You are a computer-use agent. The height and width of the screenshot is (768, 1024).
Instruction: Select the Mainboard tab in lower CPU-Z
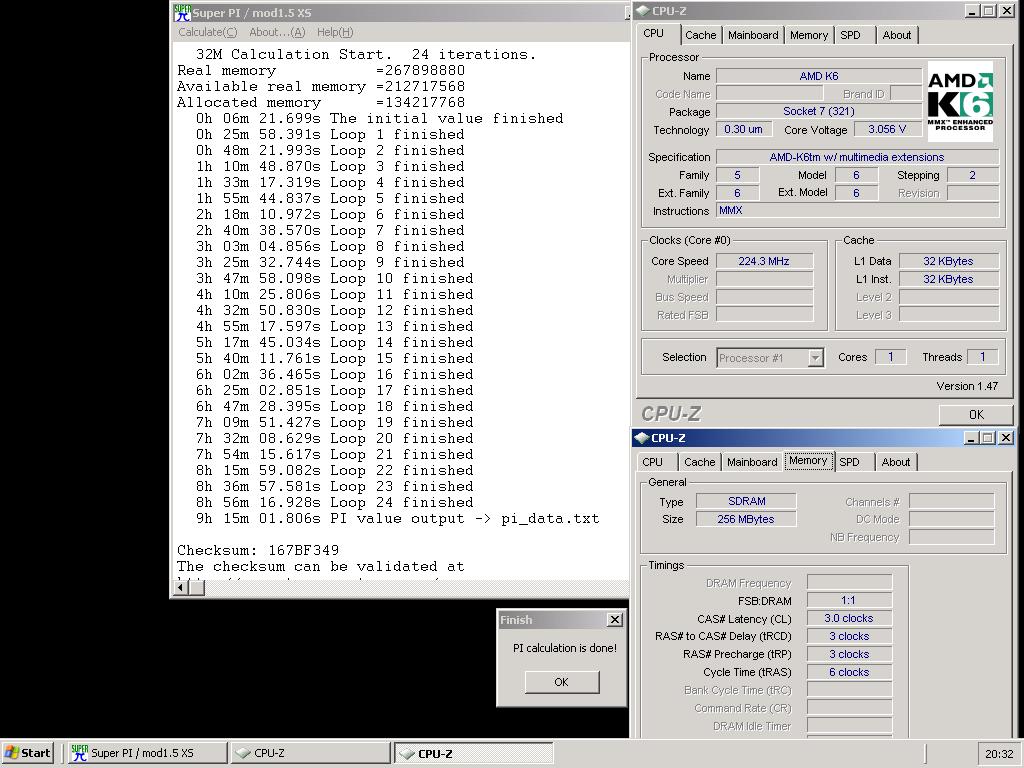coord(752,462)
